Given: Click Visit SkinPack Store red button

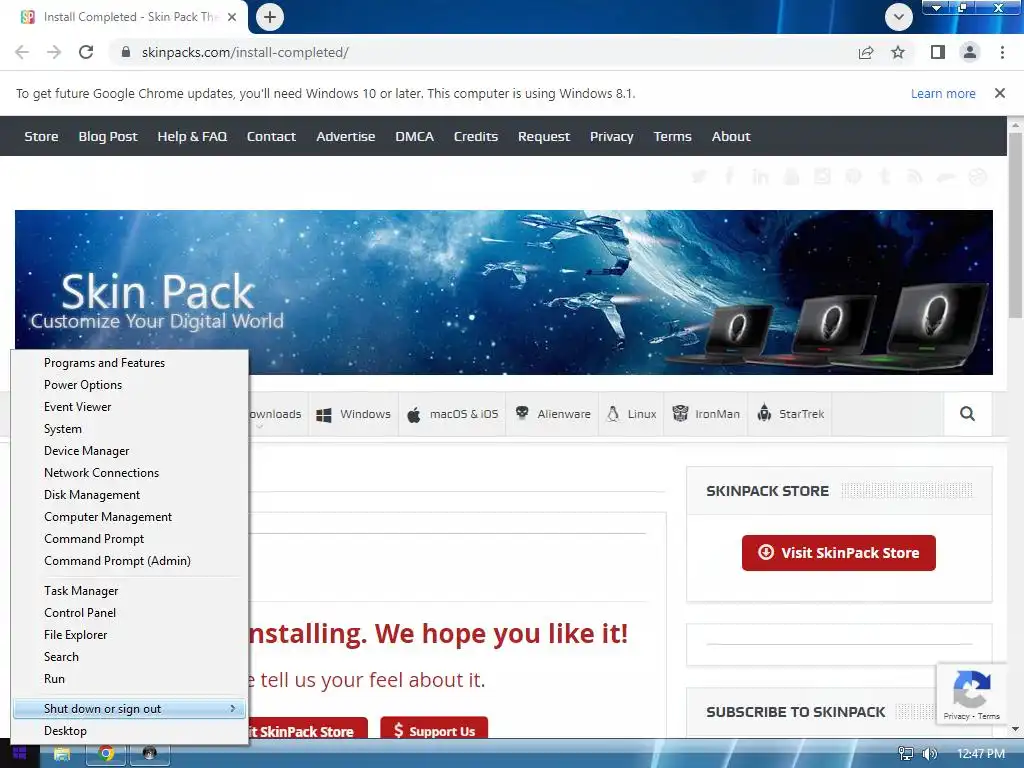Looking at the screenshot, I should click(x=839, y=552).
